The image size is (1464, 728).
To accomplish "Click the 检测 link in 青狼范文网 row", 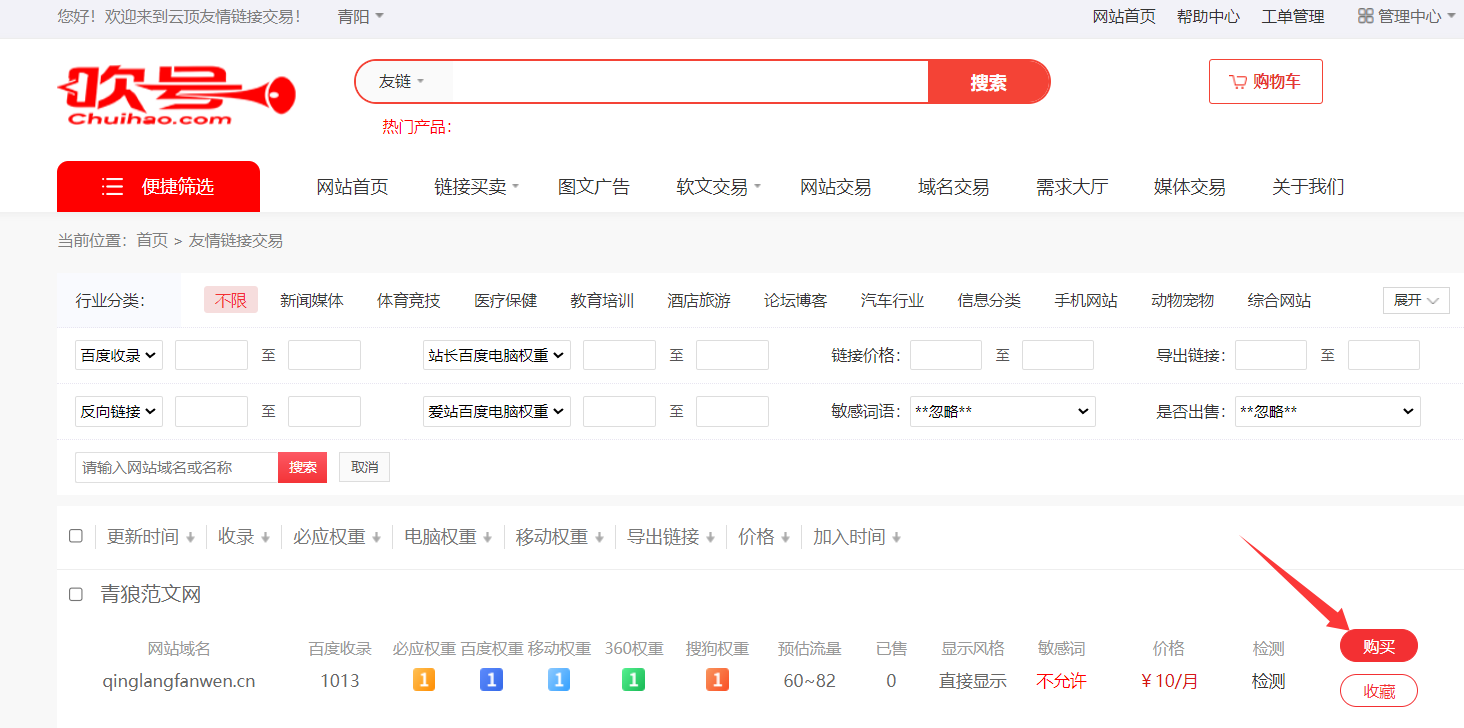I will (x=1268, y=681).
